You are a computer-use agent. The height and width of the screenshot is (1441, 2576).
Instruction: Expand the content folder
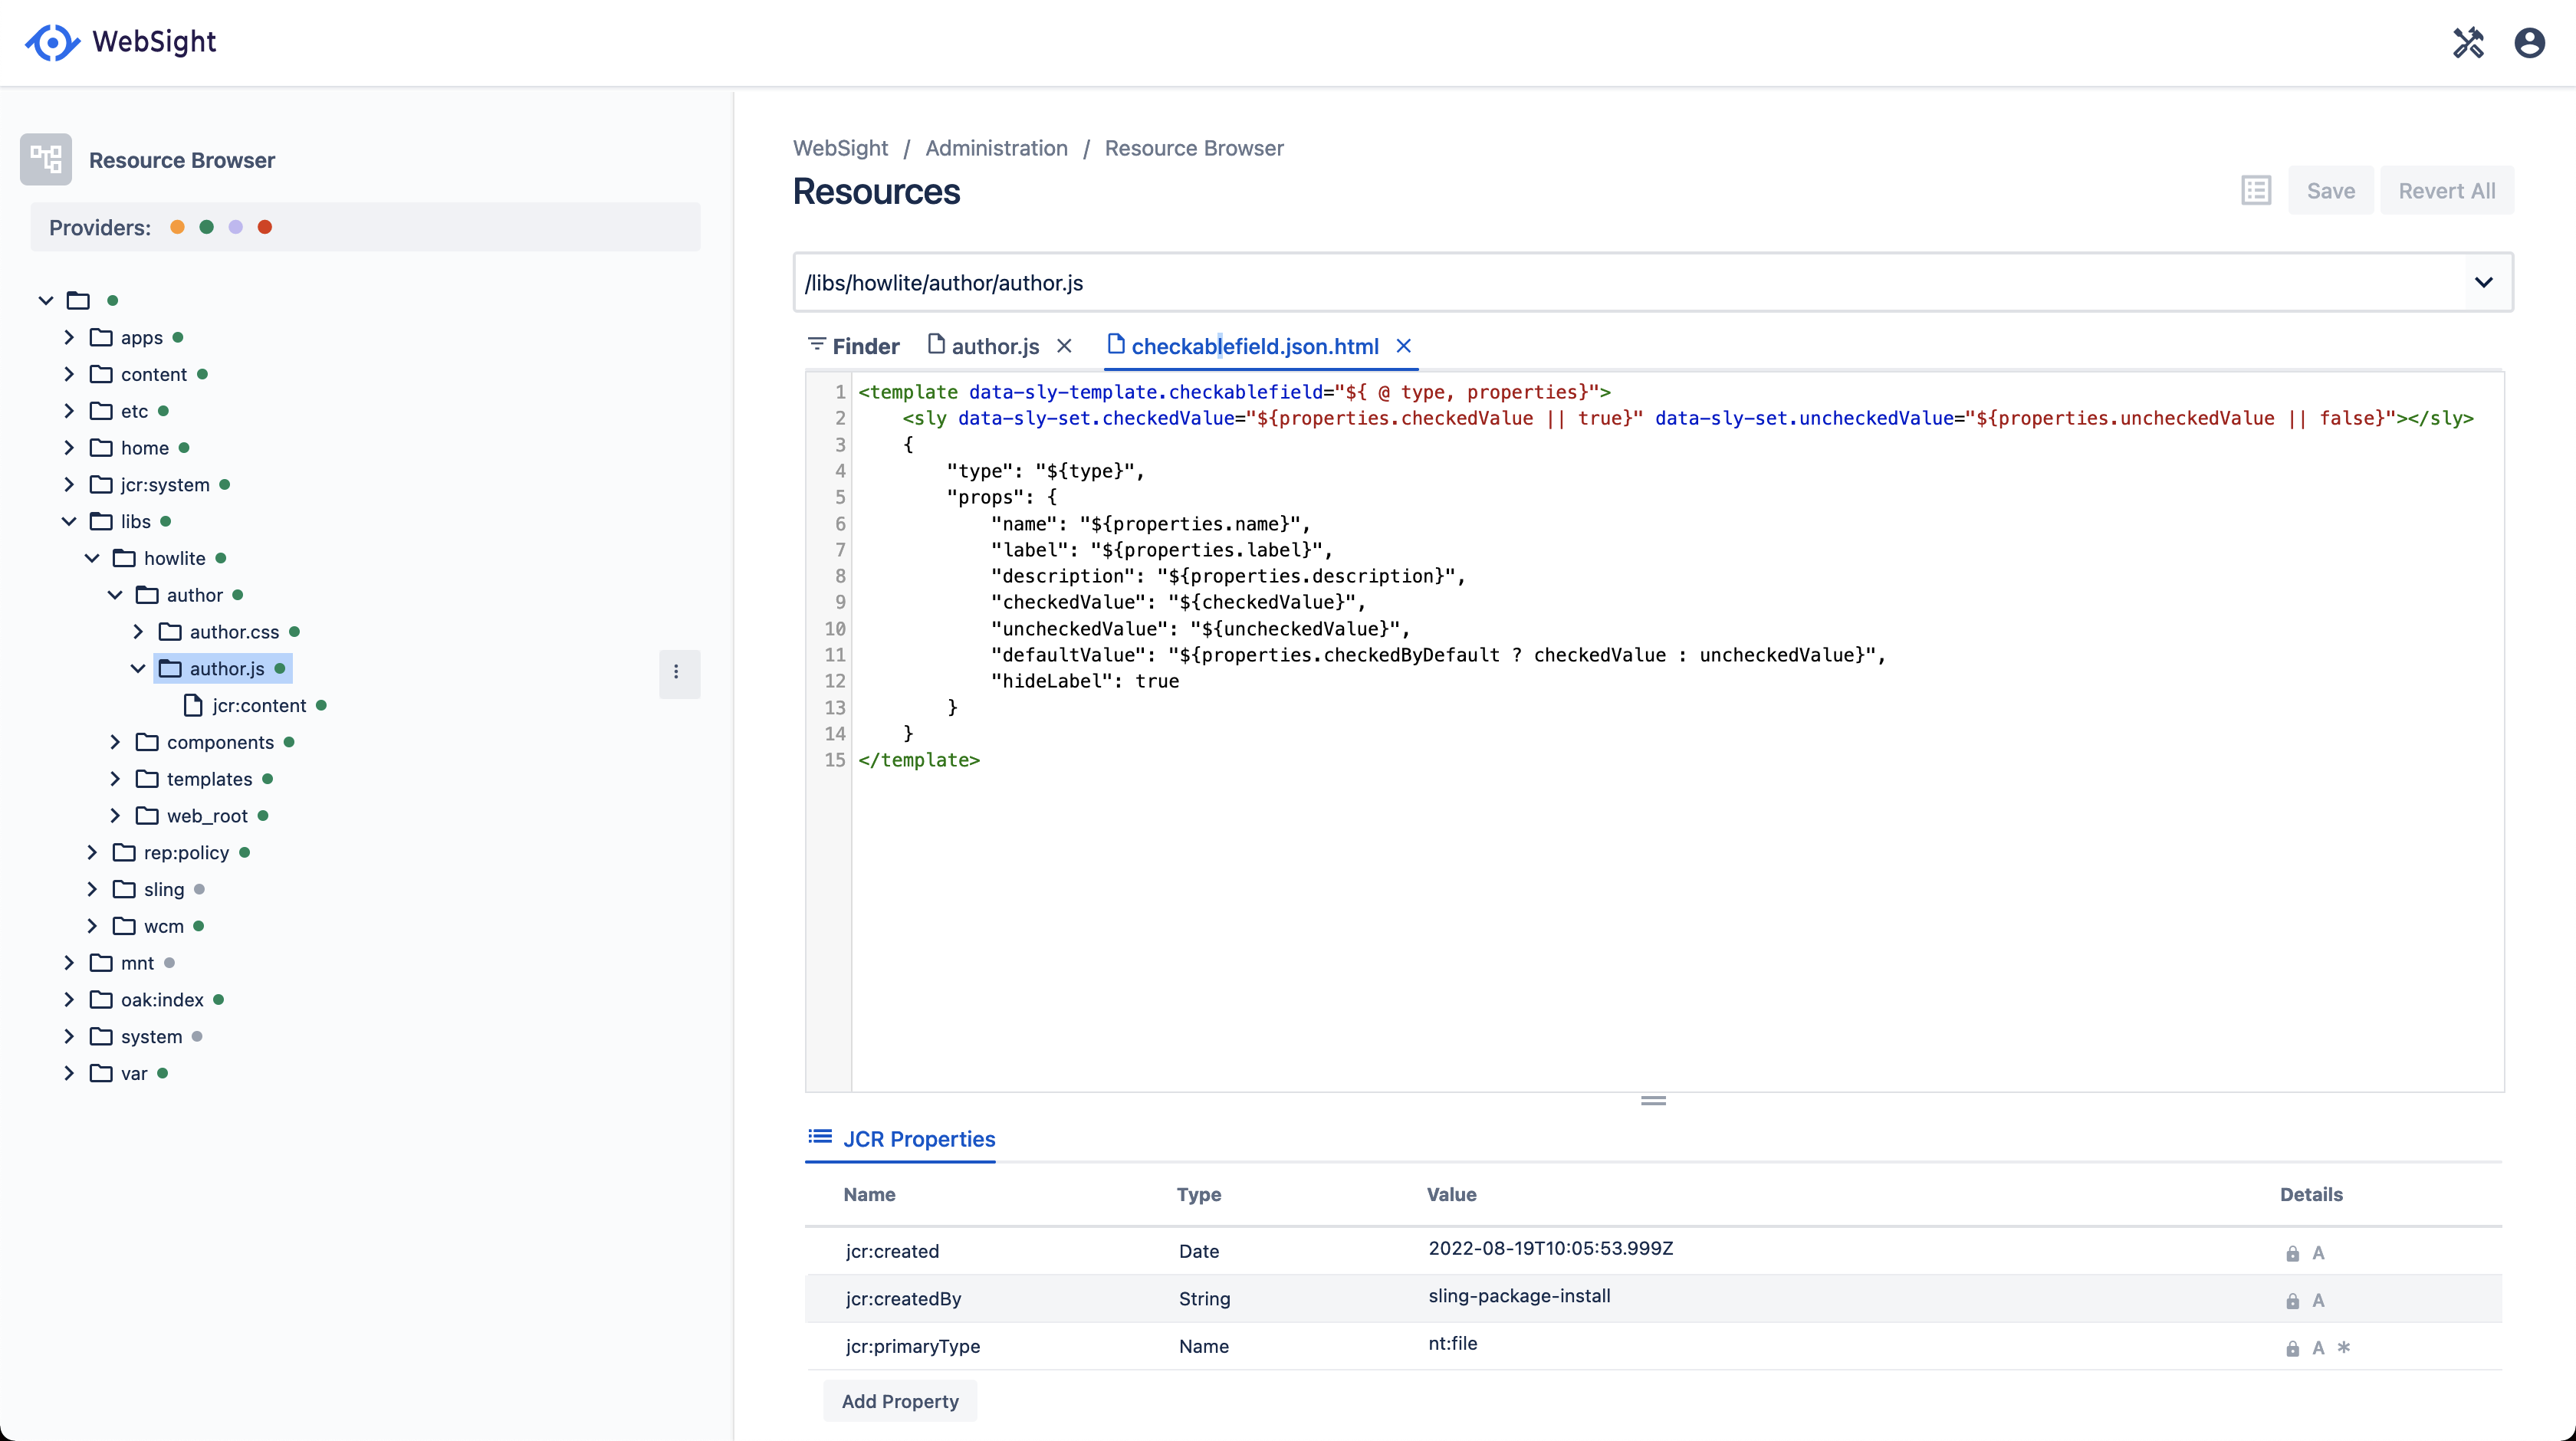[x=69, y=374]
